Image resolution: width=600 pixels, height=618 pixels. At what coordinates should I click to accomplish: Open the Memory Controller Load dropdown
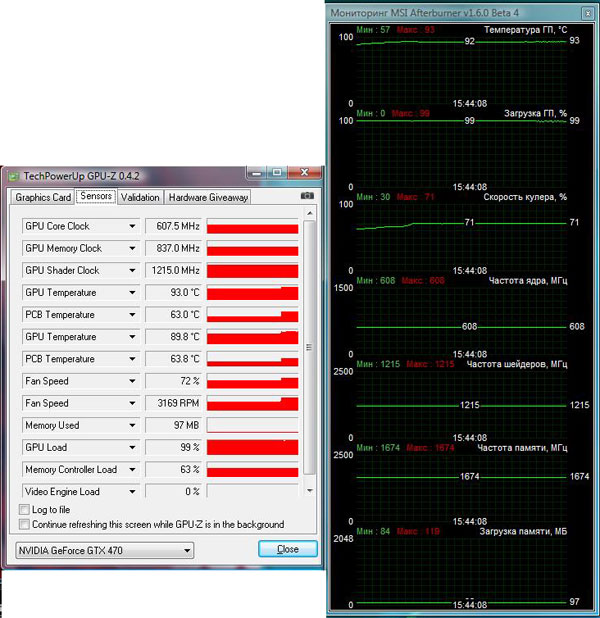tap(132, 469)
